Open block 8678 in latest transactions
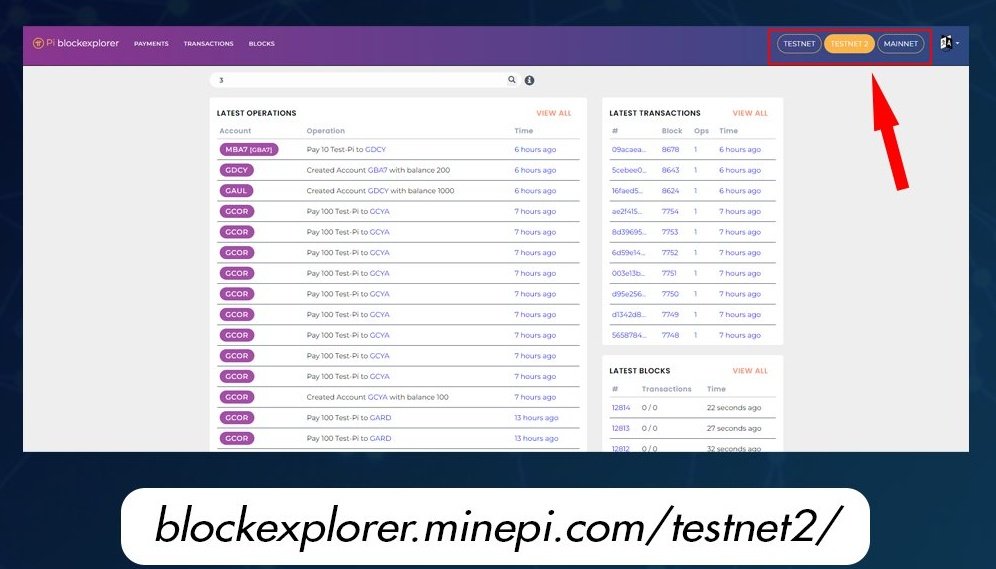996x569 pixels. [x=670, y=149]
